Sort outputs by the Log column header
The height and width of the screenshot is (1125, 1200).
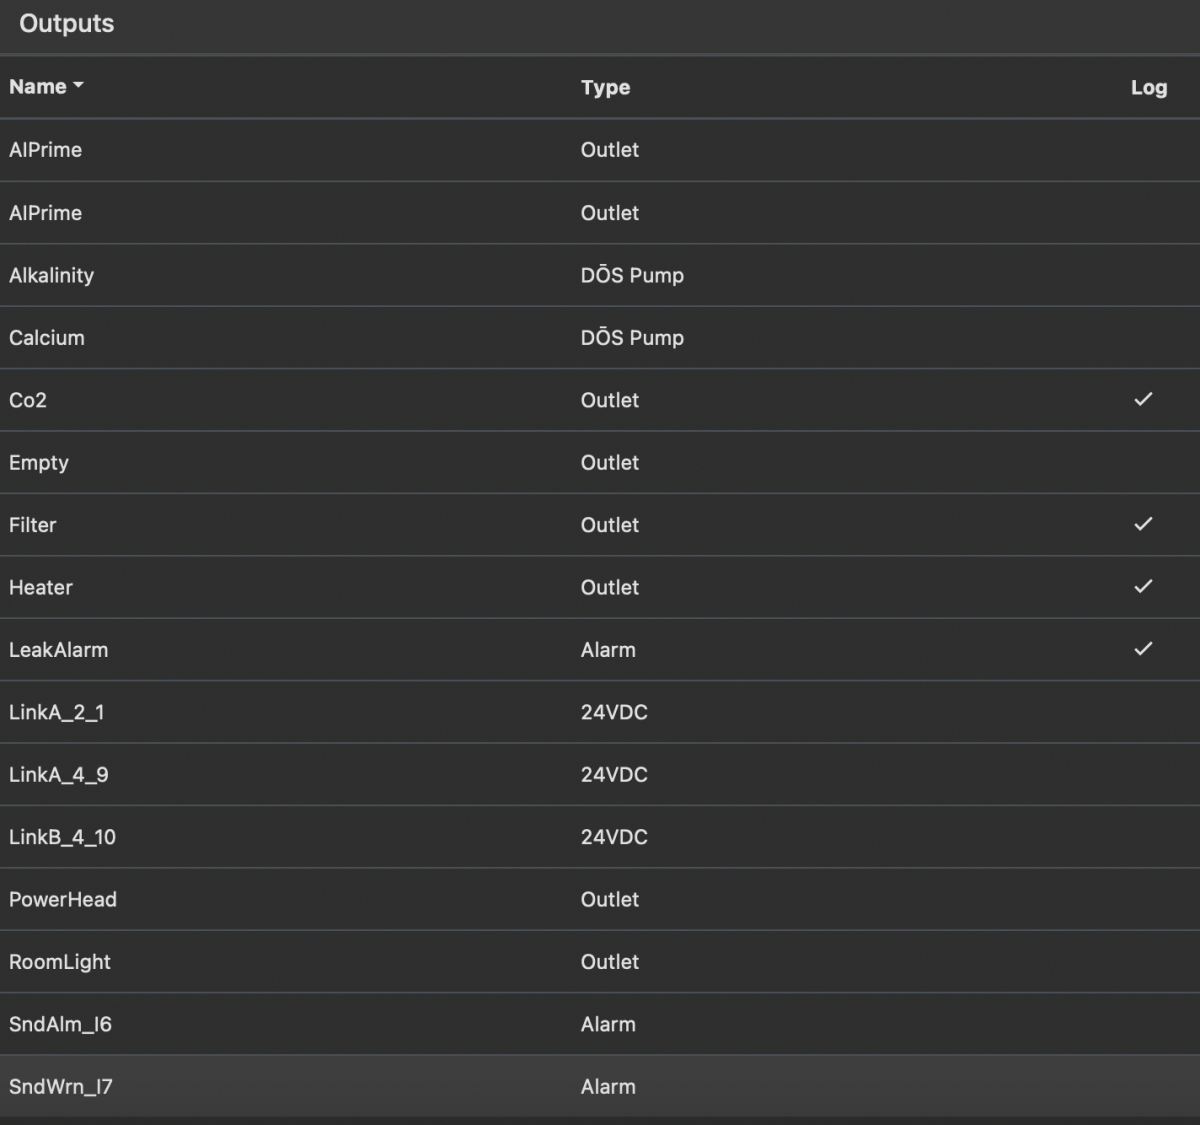(1149, 87)
